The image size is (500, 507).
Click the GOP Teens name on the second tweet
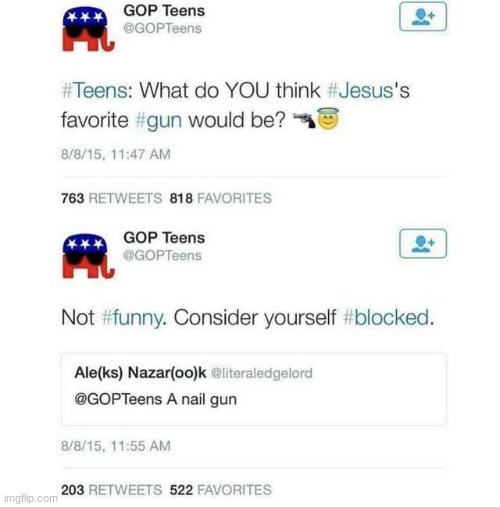164,238
